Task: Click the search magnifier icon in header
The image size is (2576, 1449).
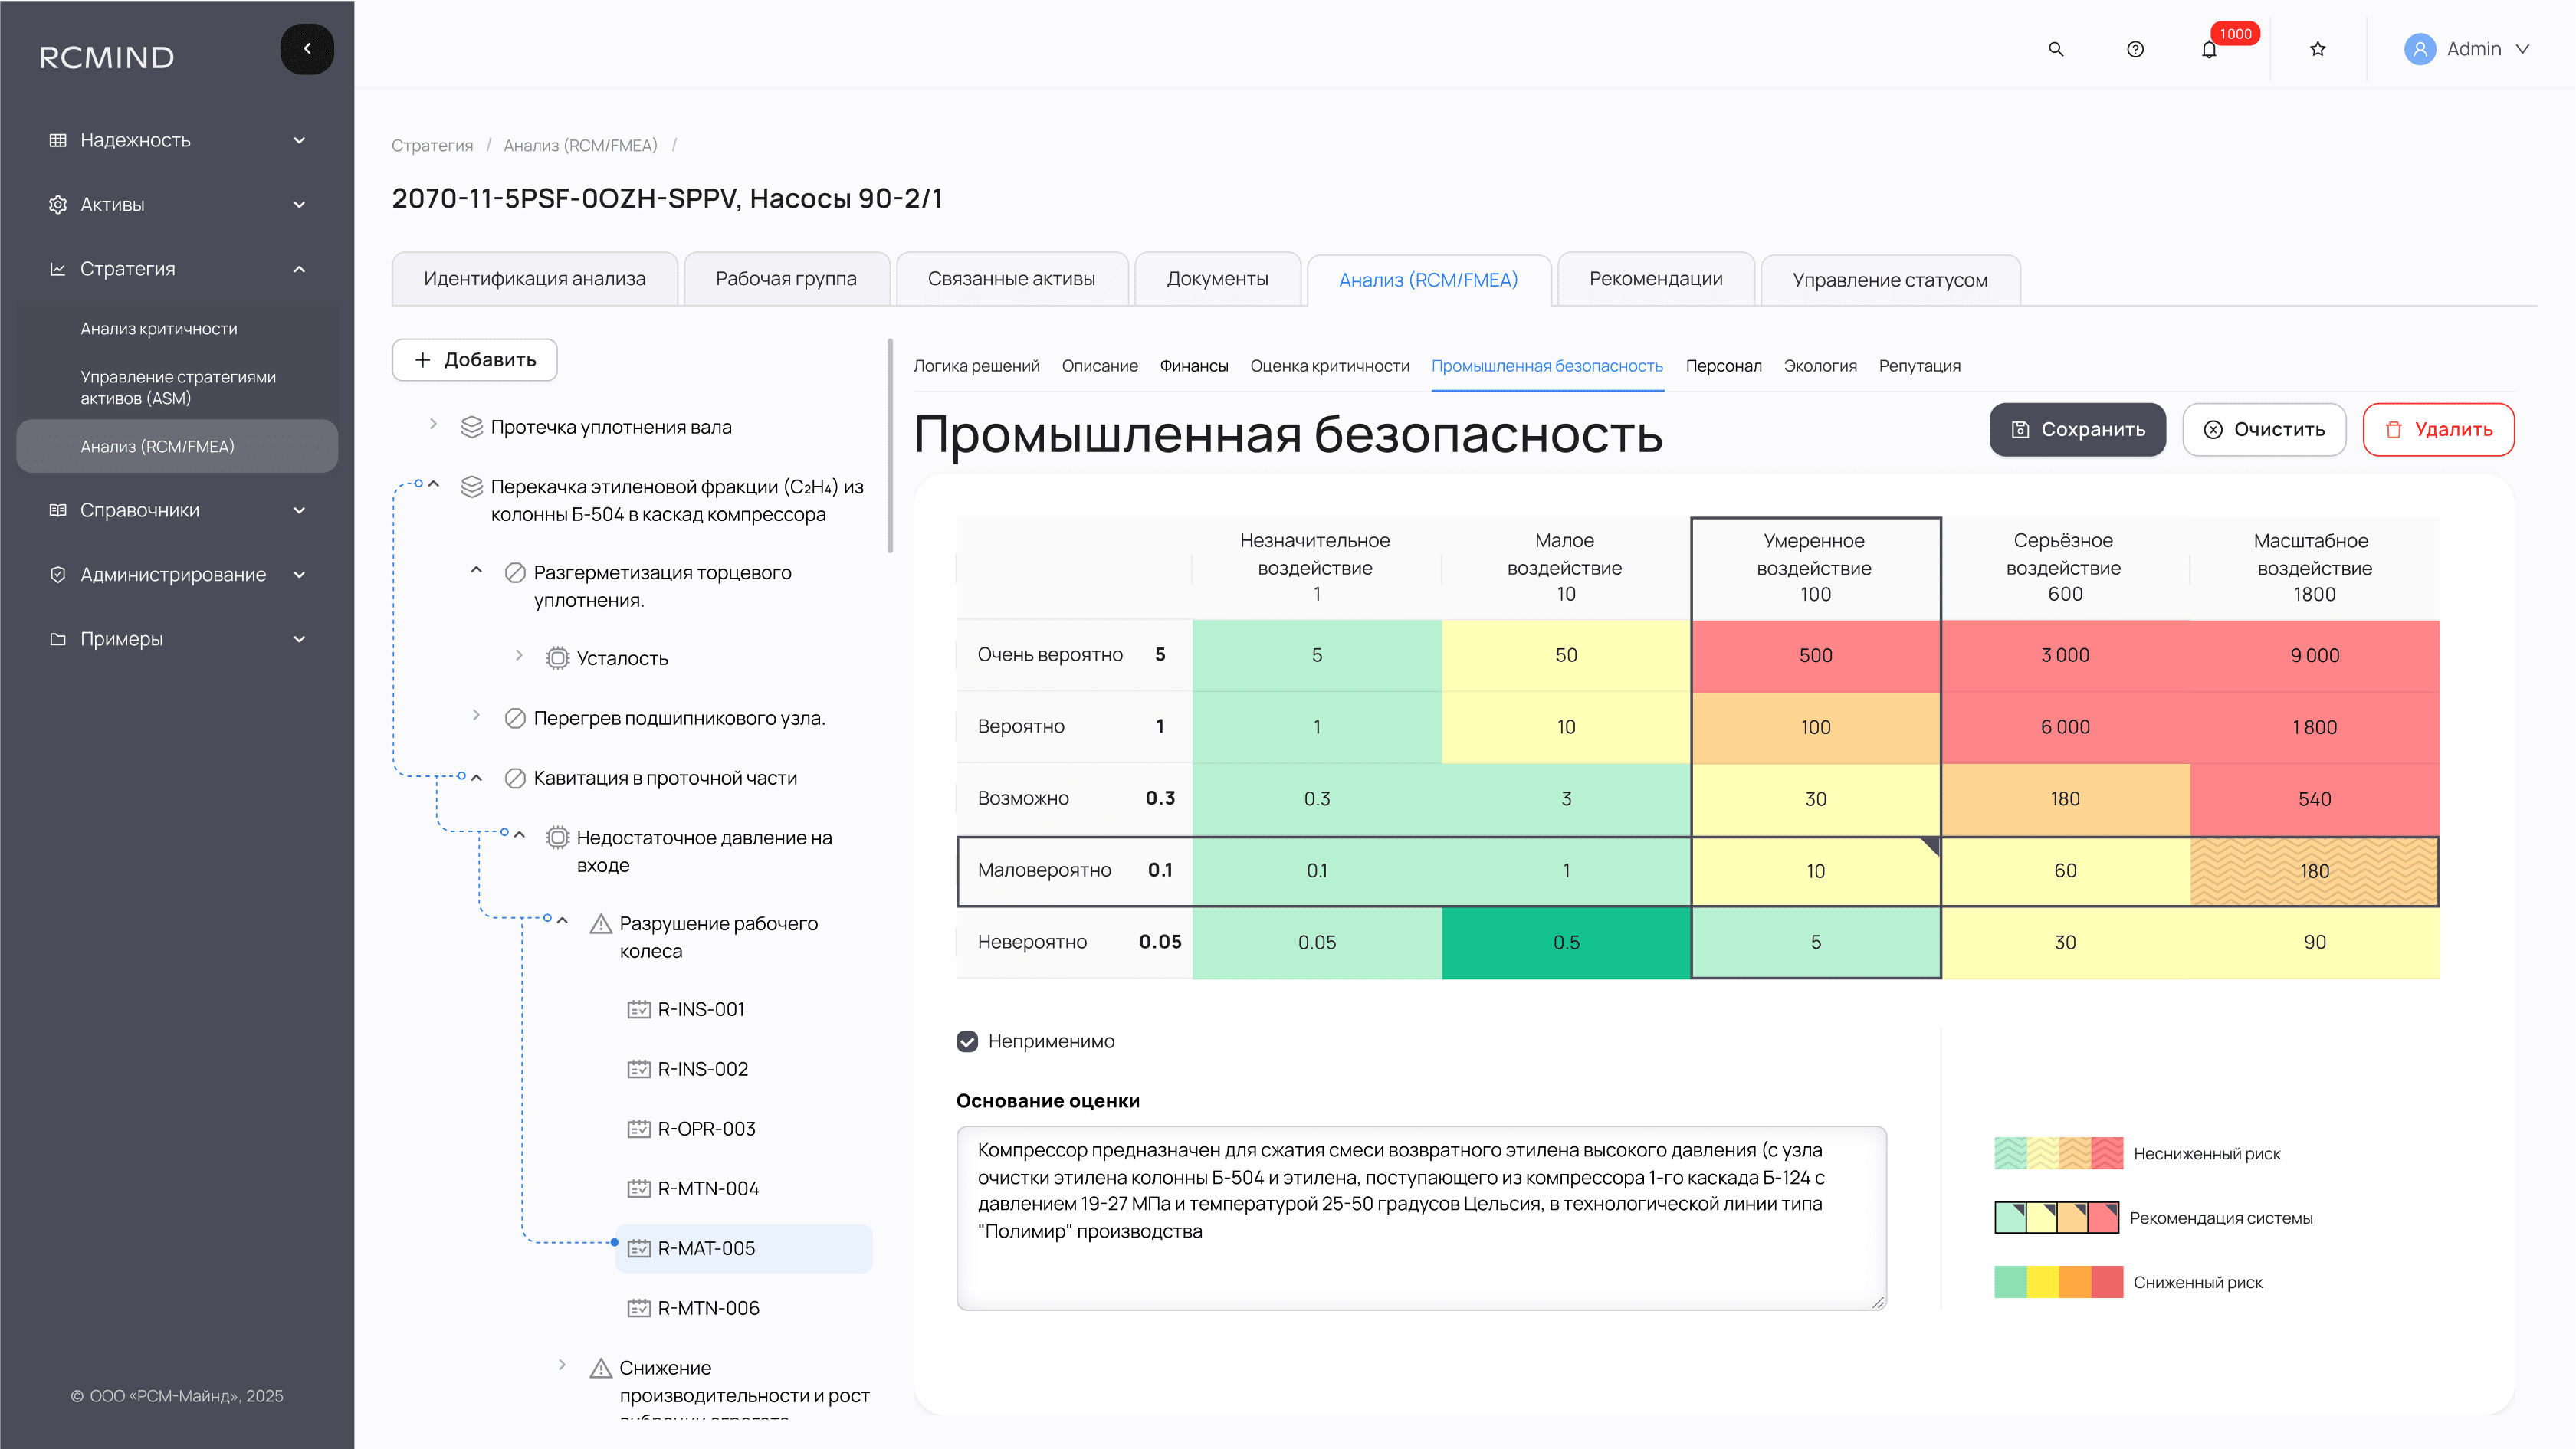Action: (x=2056, y=49)
